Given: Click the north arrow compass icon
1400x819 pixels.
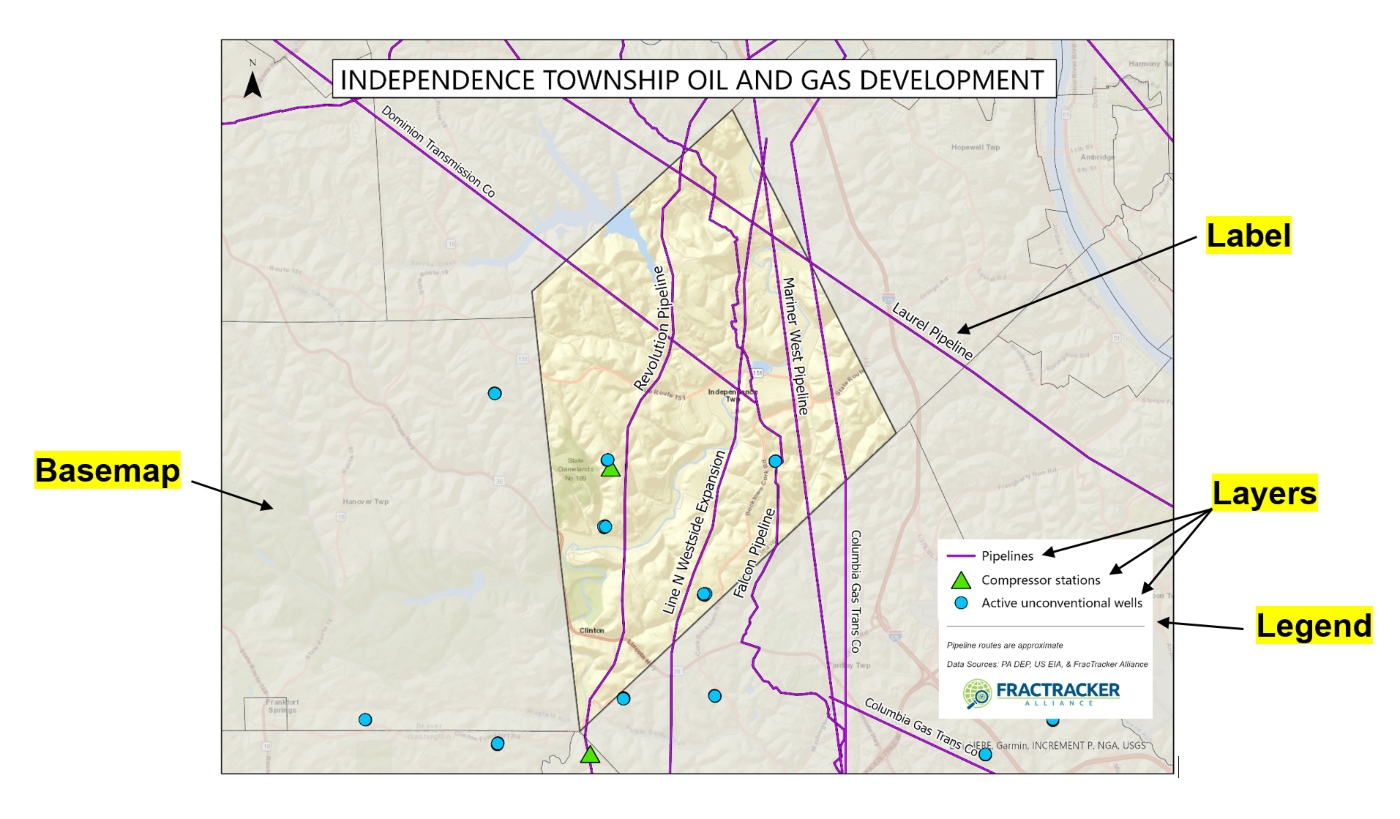Looking at the screenshot, I should point(253,80).
